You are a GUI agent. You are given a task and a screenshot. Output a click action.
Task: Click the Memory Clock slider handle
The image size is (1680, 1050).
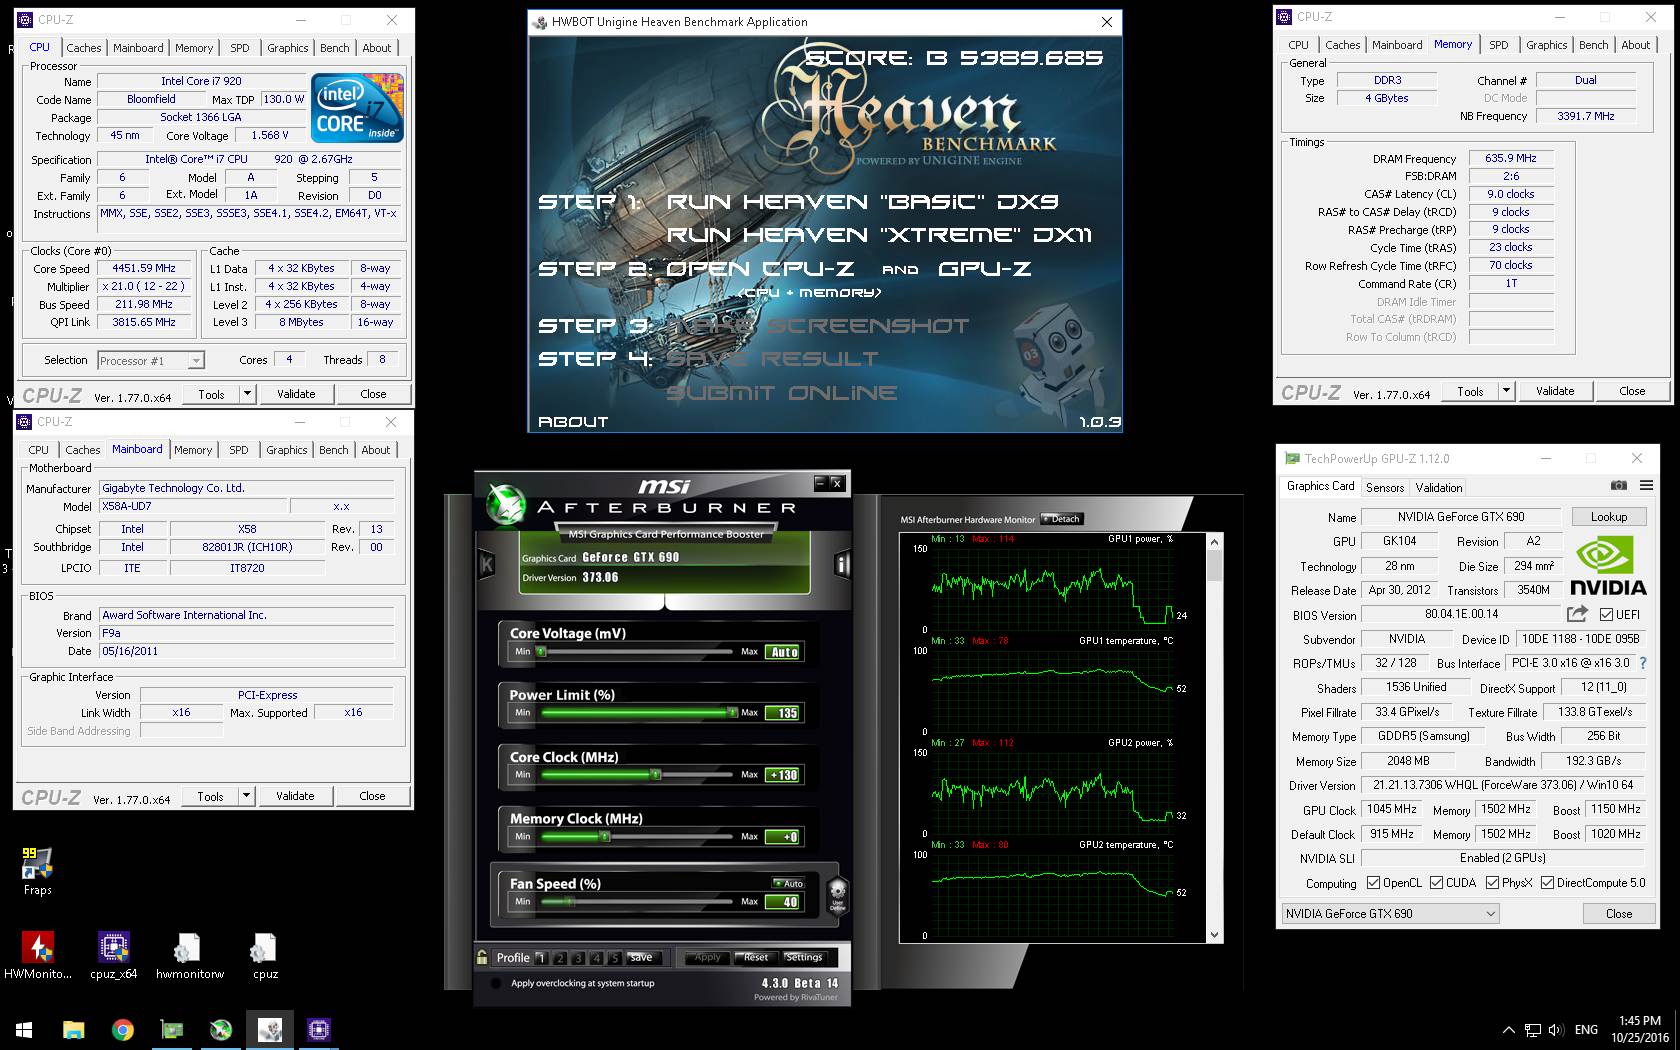click(604, 837)
